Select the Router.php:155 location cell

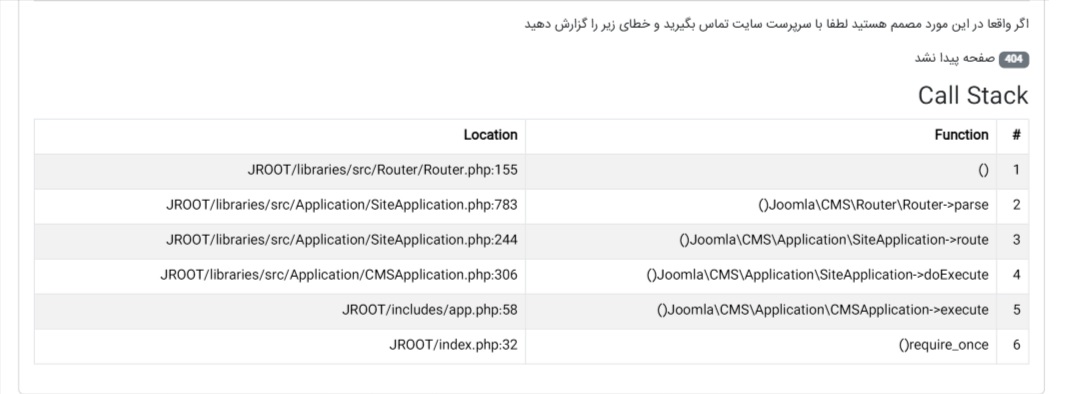tap(382, 170)
